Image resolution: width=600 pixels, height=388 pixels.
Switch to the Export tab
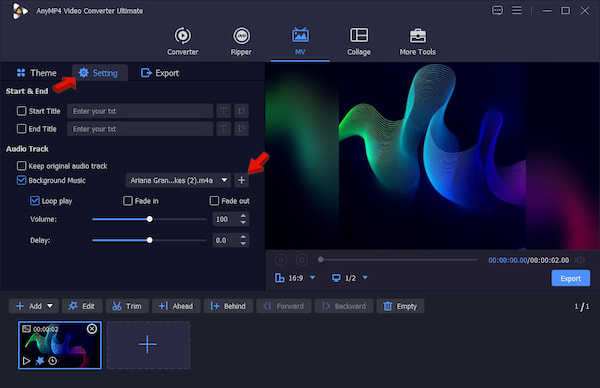[160, 73]
